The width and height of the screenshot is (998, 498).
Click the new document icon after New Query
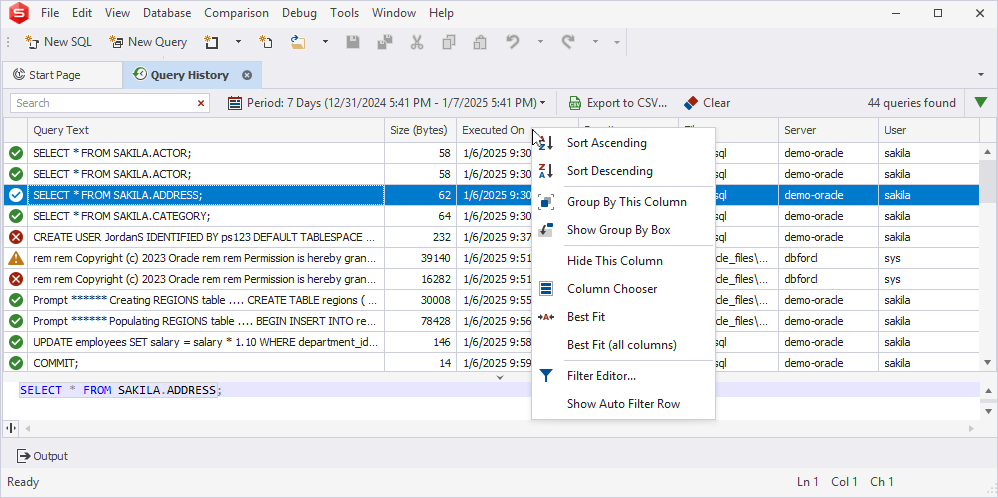click(x=211, y=42)
